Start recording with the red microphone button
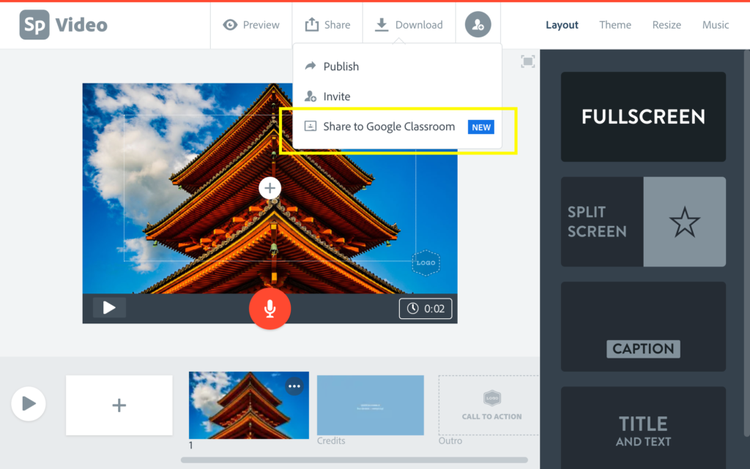Screen dimensions: 750x469 (x=270, y=308)
